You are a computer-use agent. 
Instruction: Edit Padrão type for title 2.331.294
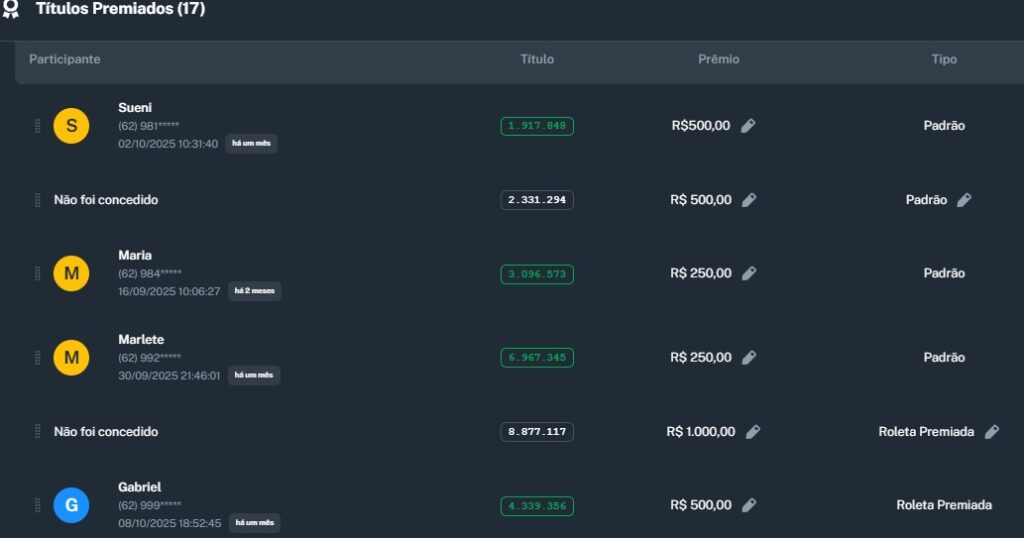click(964, 200)
